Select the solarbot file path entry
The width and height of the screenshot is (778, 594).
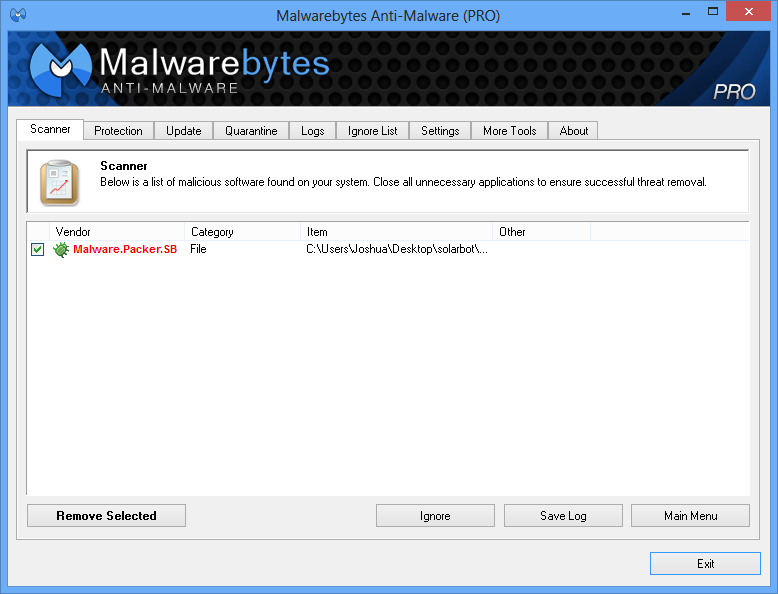coord(397,249)
